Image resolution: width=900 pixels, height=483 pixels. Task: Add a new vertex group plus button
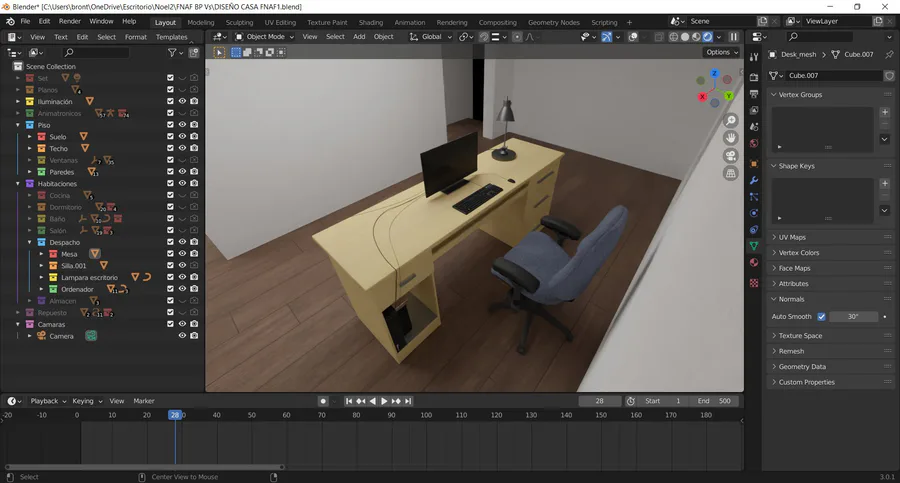[x=885, y=112]
